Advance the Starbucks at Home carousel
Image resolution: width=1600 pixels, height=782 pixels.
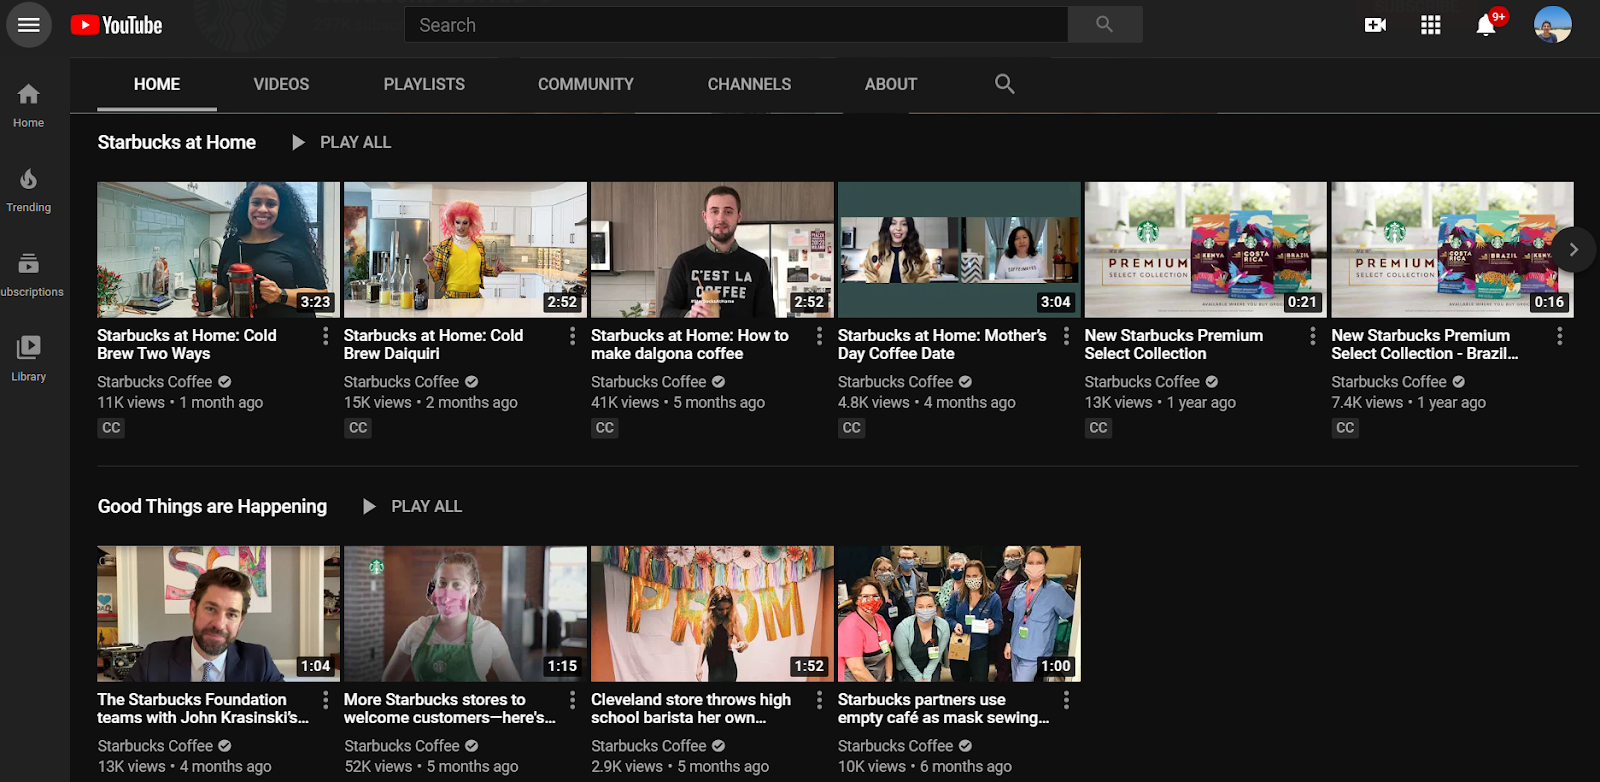[1573, 250]
